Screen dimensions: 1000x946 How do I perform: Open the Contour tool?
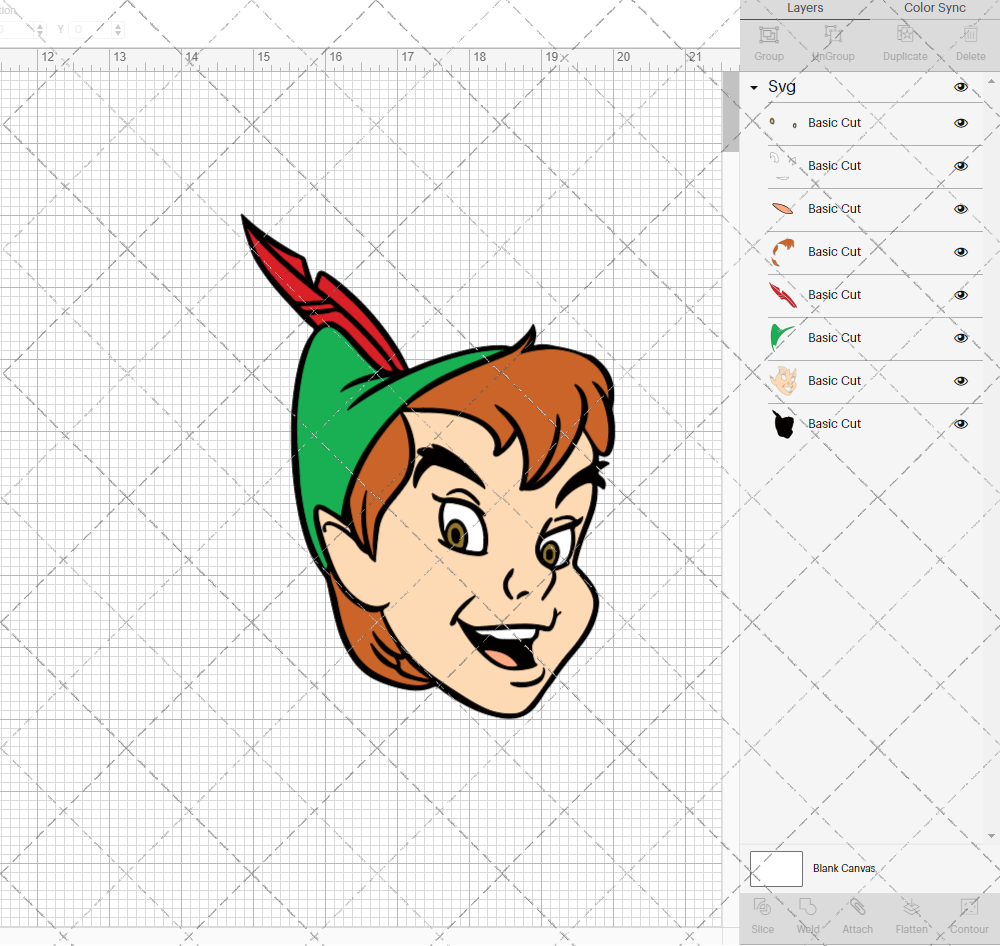click(x=968, y=914)
